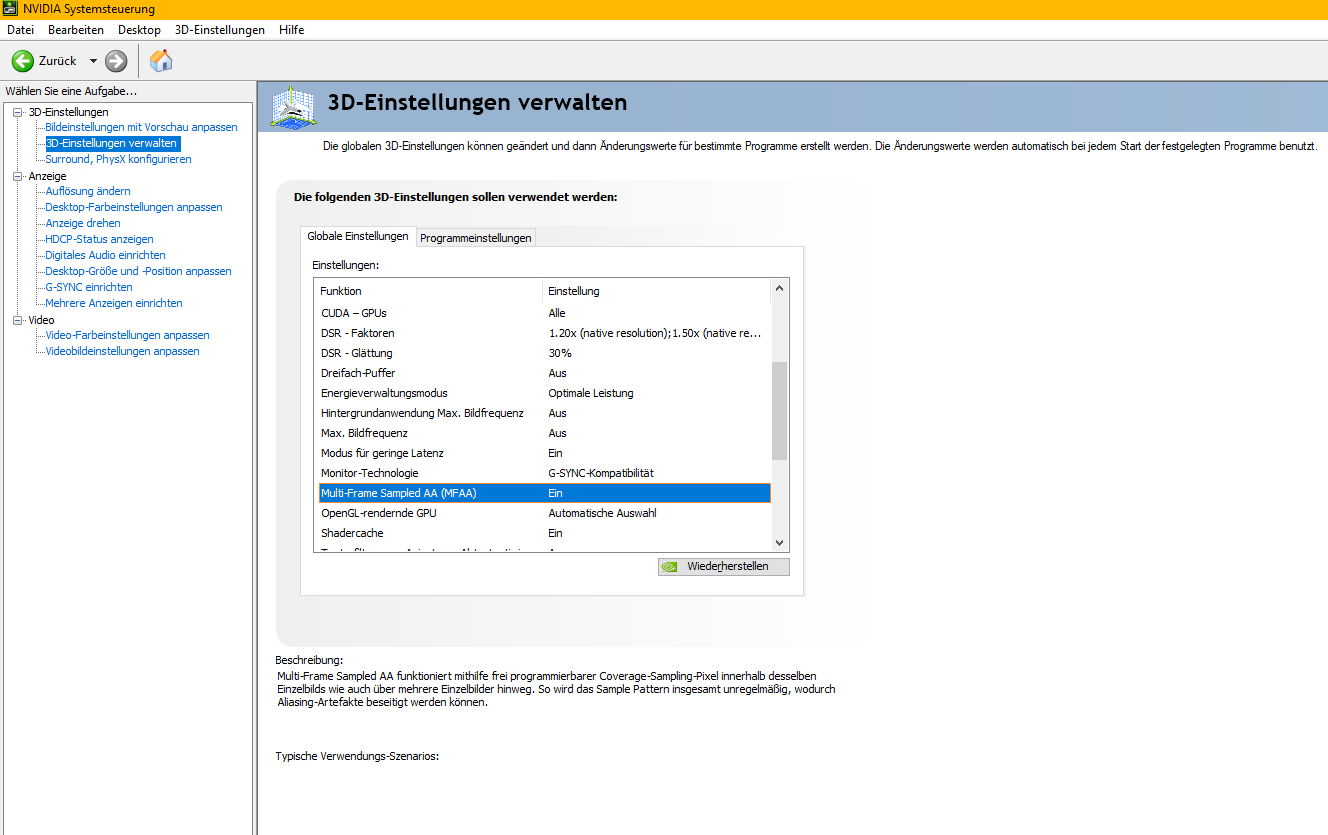Image resolution: width=1328 pixels, height=835 pixels.
Task: Open the Datei menu
Action: 20,29
